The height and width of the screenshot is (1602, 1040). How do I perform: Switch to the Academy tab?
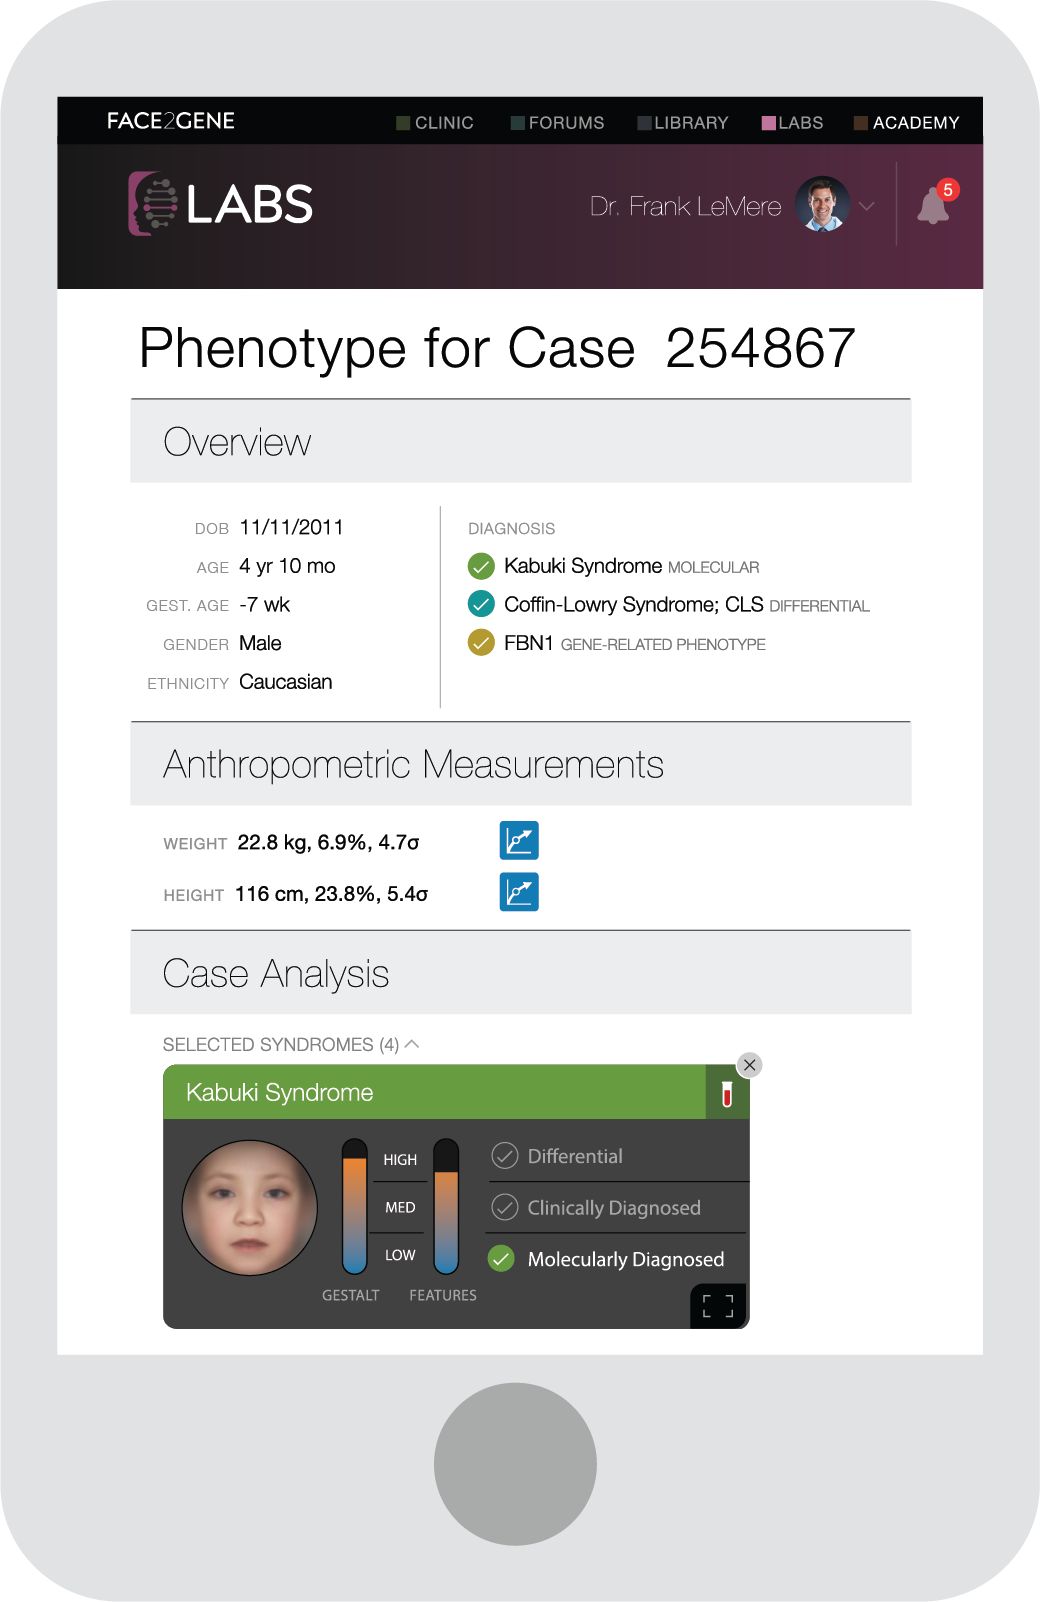[x=907, y=123]
